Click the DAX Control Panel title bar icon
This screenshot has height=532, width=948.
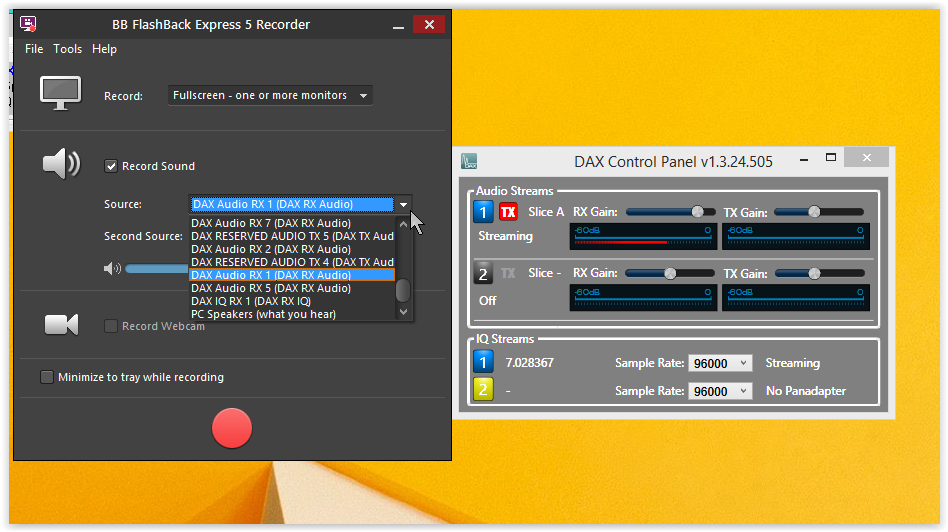pos(469,161)
